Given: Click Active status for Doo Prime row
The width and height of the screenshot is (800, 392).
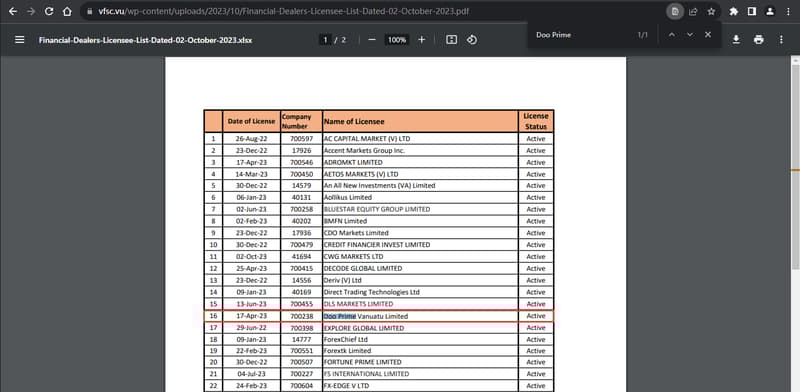Looking at the screenshot, I should [x=536, y=316].
